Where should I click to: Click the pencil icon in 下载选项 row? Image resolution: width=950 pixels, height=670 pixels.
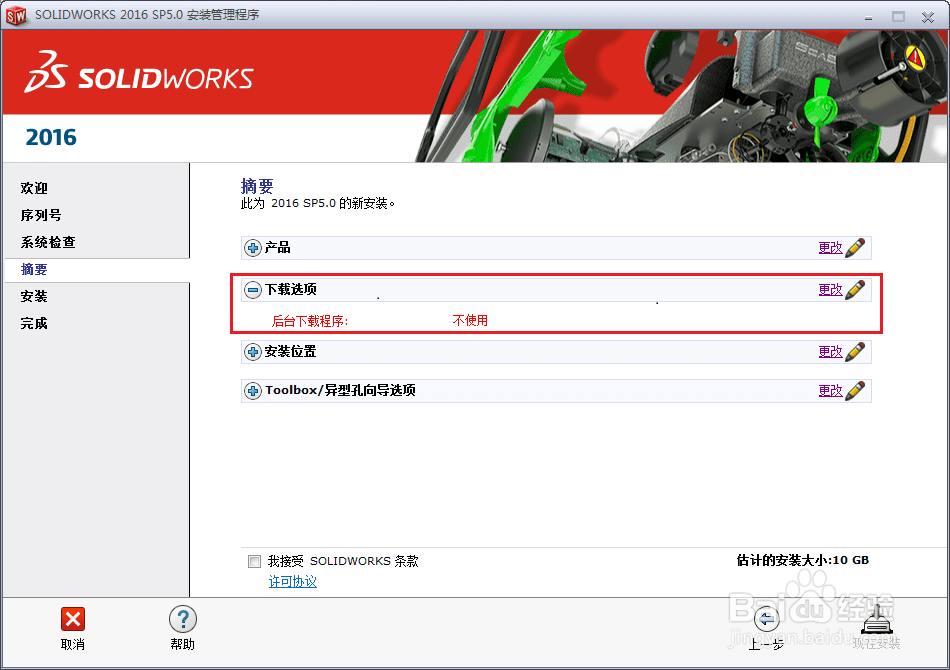tap(855, 290)
